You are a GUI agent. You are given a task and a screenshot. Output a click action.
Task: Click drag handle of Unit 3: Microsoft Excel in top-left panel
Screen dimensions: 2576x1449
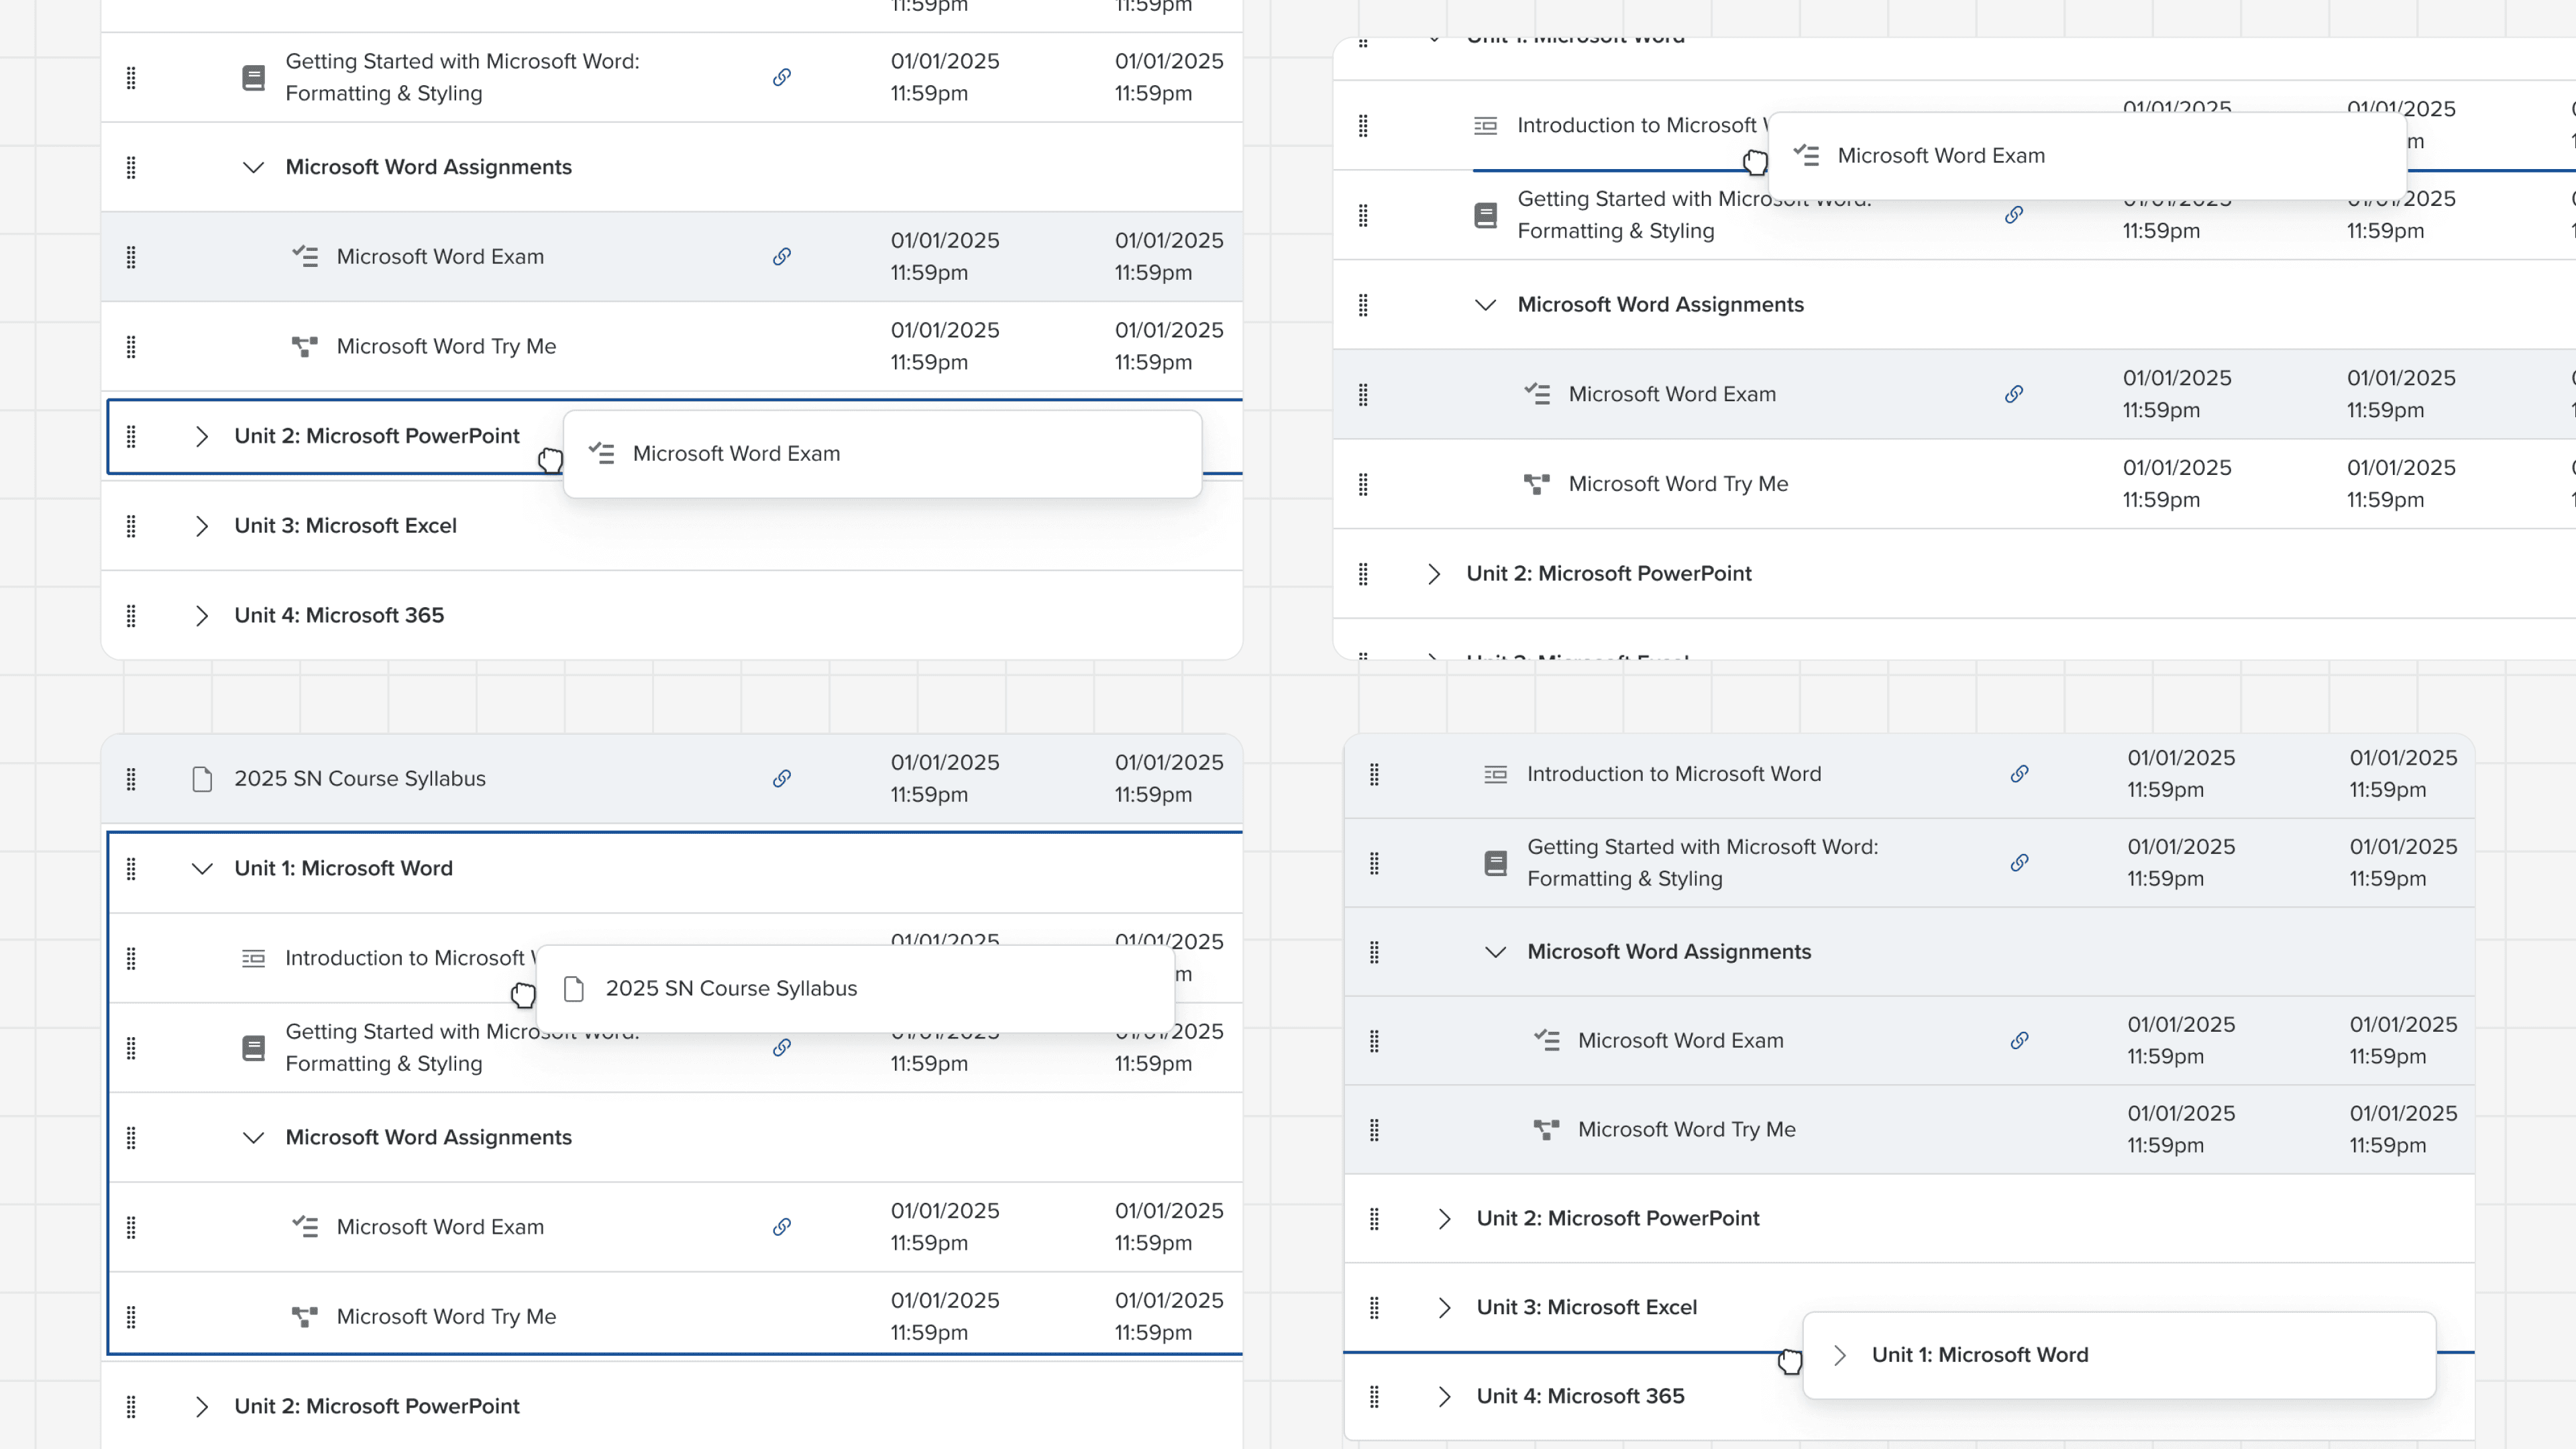[131, 526]
